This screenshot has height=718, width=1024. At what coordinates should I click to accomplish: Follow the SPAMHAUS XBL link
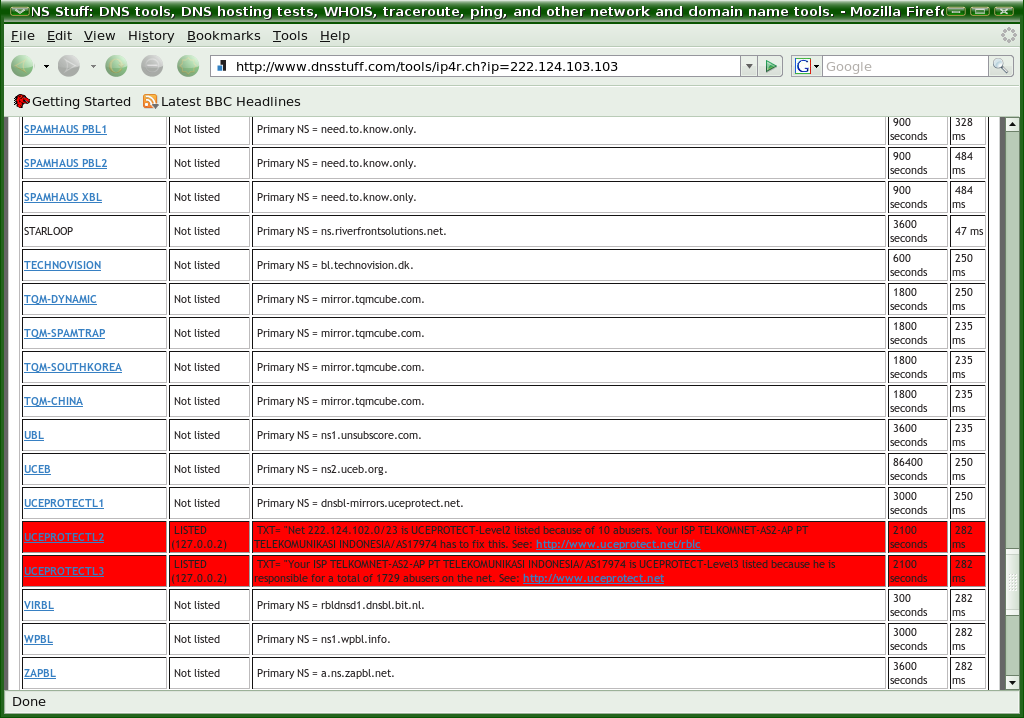(x=63, y=197)
